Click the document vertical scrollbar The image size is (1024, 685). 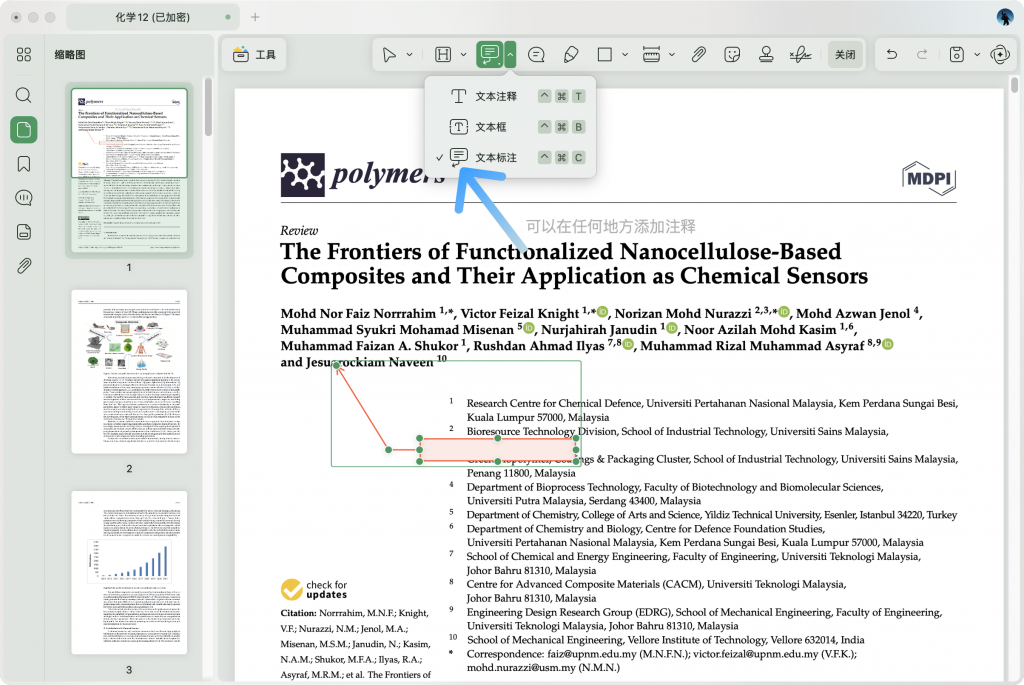tap(1014, 85)
